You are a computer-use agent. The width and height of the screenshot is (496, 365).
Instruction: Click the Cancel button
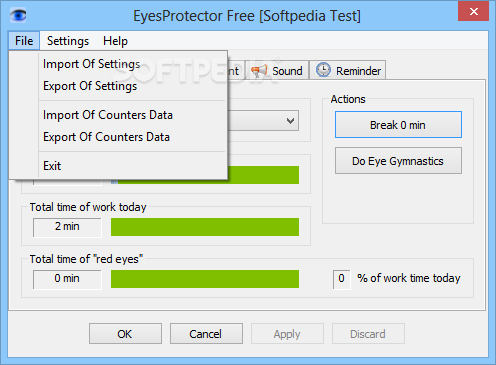(206, 333)
